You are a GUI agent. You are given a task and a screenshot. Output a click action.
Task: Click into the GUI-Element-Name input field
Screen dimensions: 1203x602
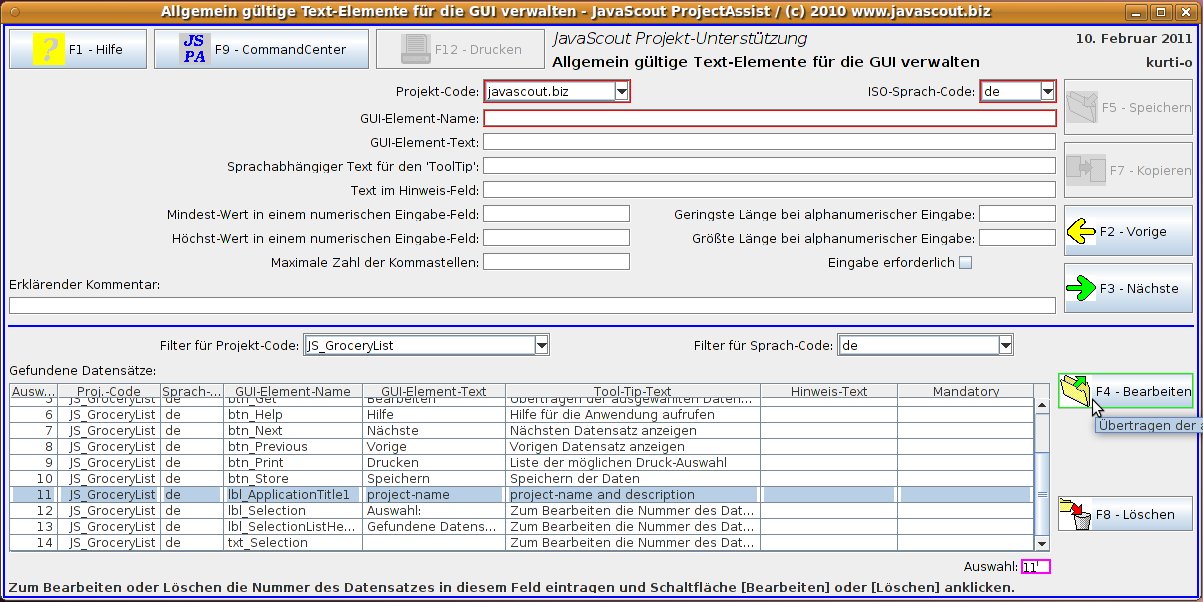click(769, 118)
